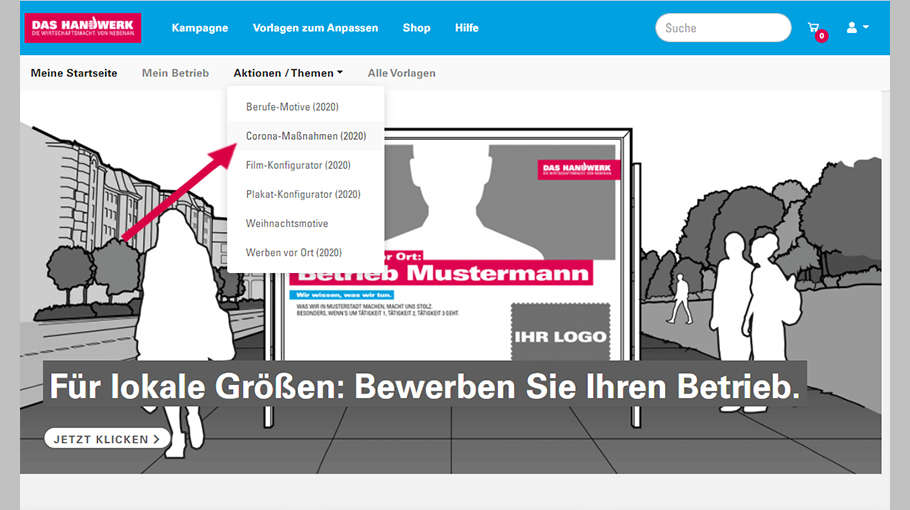Click the Das Handwerk logo

[82, 27]
